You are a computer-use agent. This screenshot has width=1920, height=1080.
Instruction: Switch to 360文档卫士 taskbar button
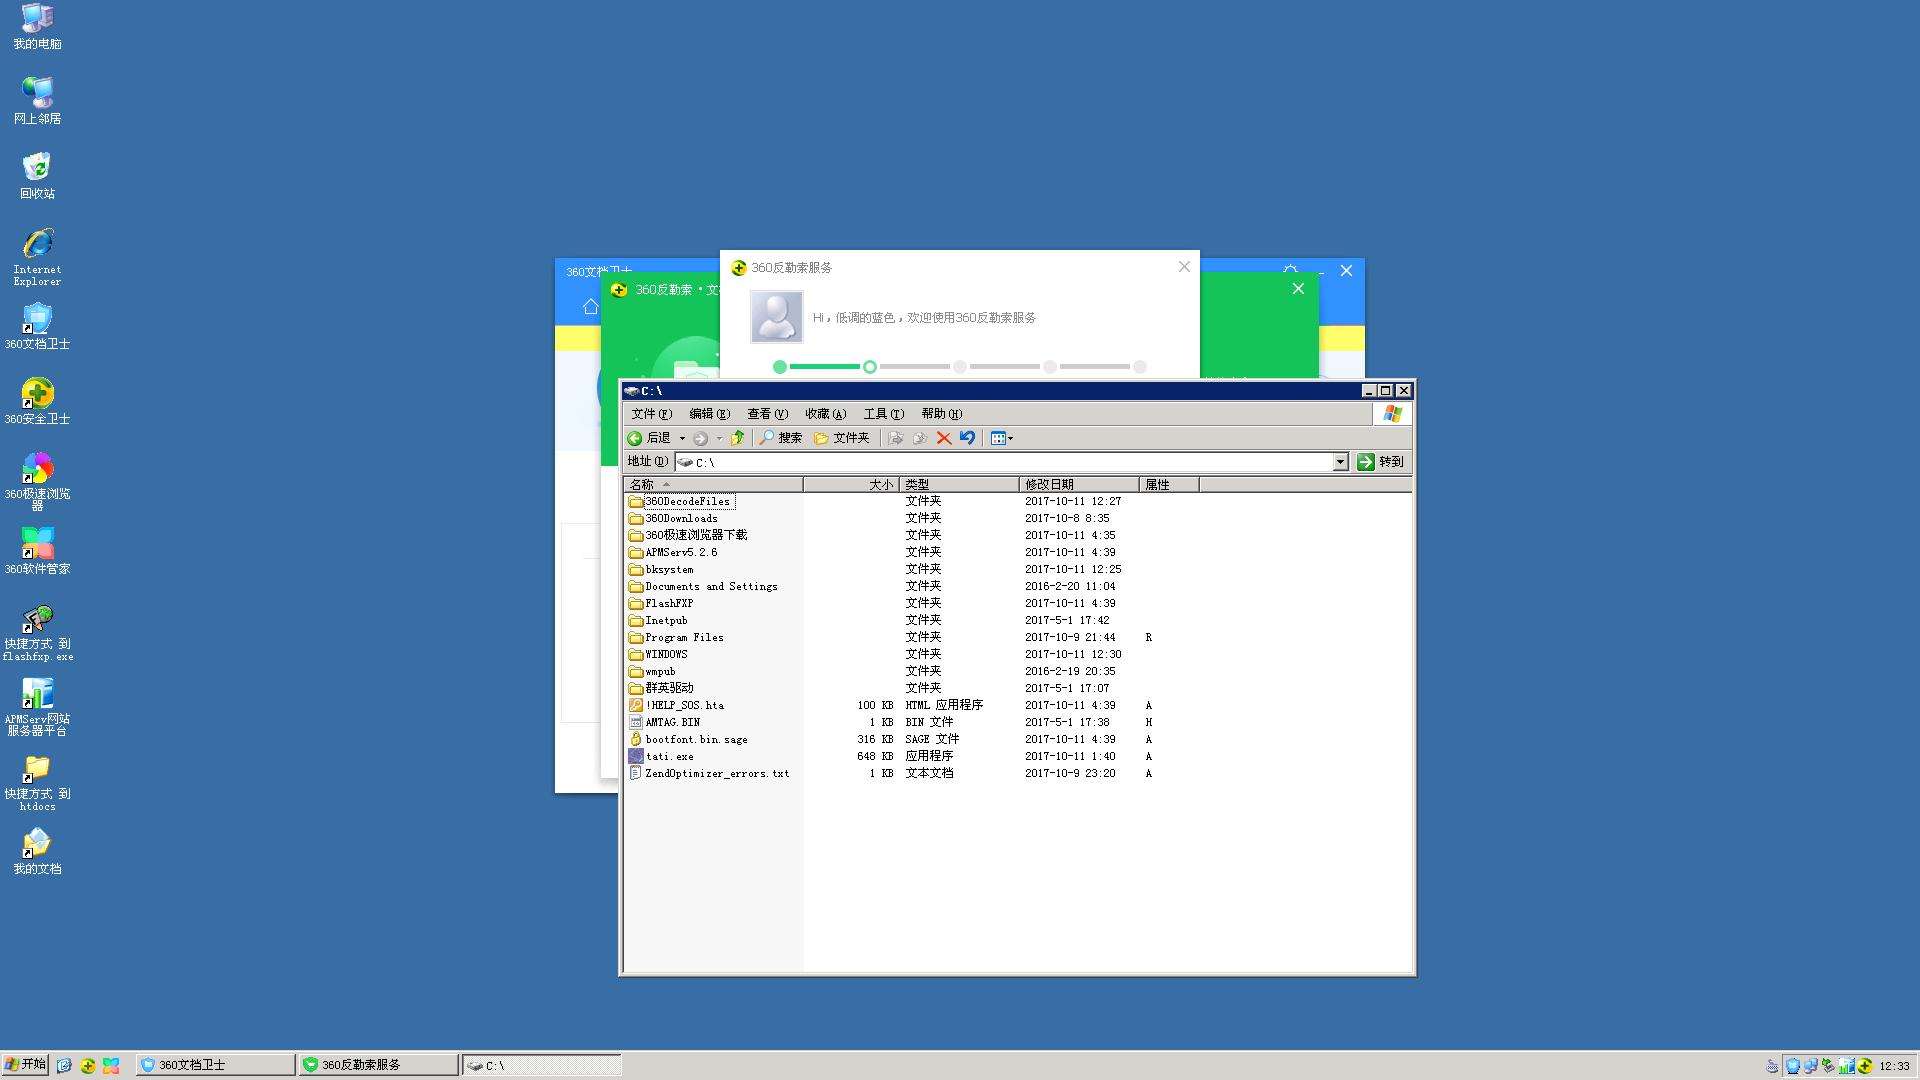215,1065
